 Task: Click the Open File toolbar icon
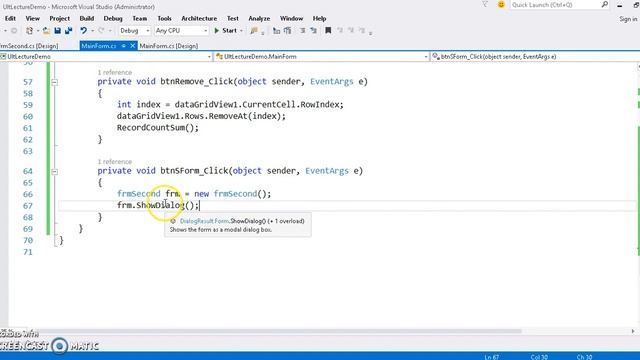tap(46, 31)
